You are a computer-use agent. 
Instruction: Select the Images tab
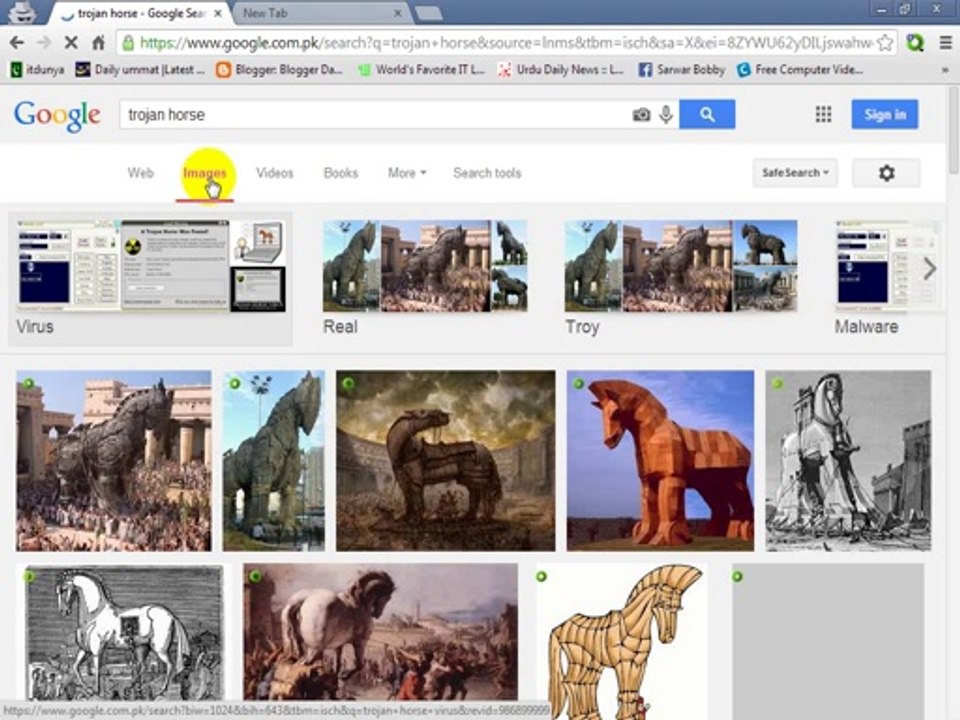204,173
